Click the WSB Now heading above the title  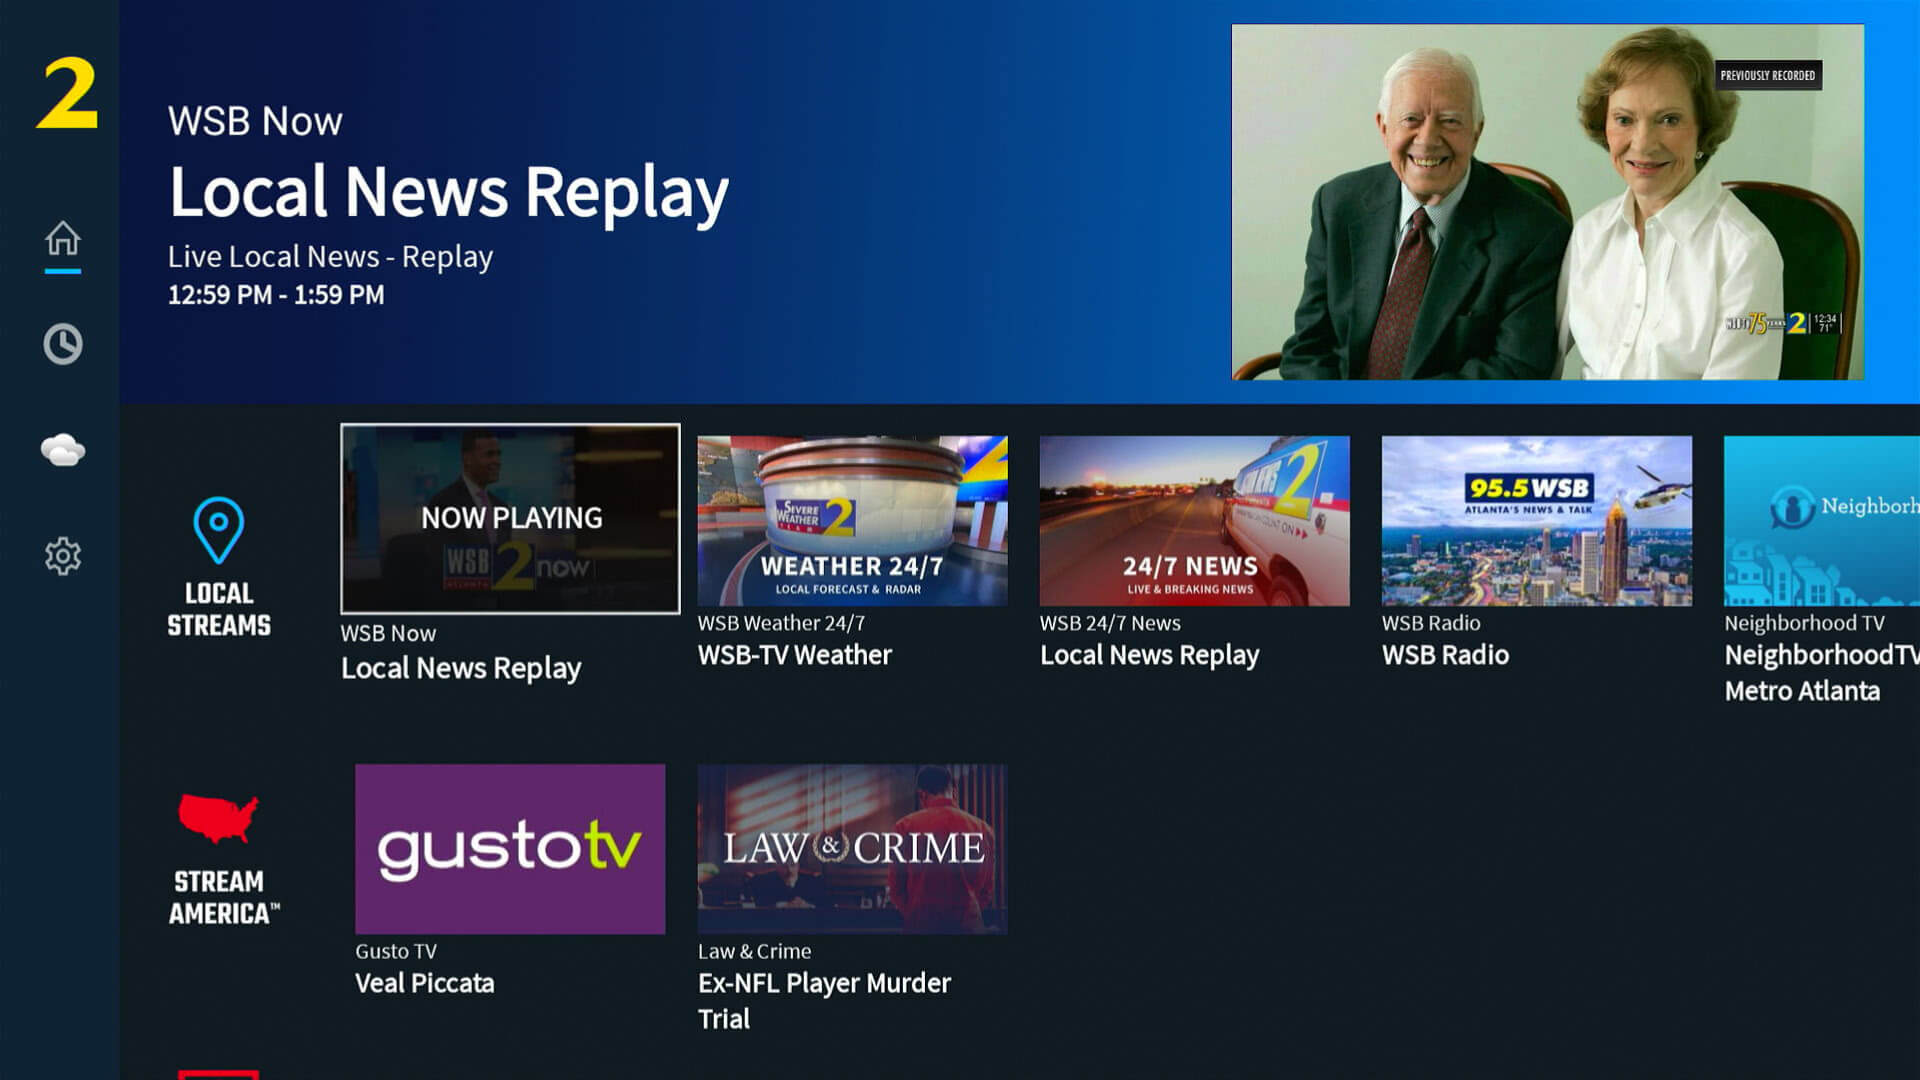[255, 120]
